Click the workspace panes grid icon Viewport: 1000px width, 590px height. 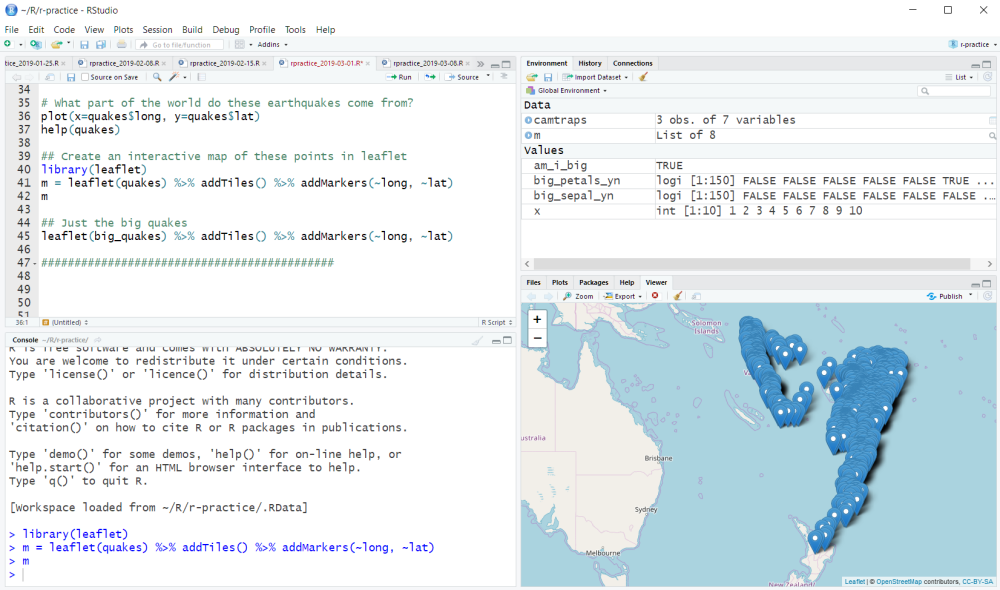click(239, 45)
